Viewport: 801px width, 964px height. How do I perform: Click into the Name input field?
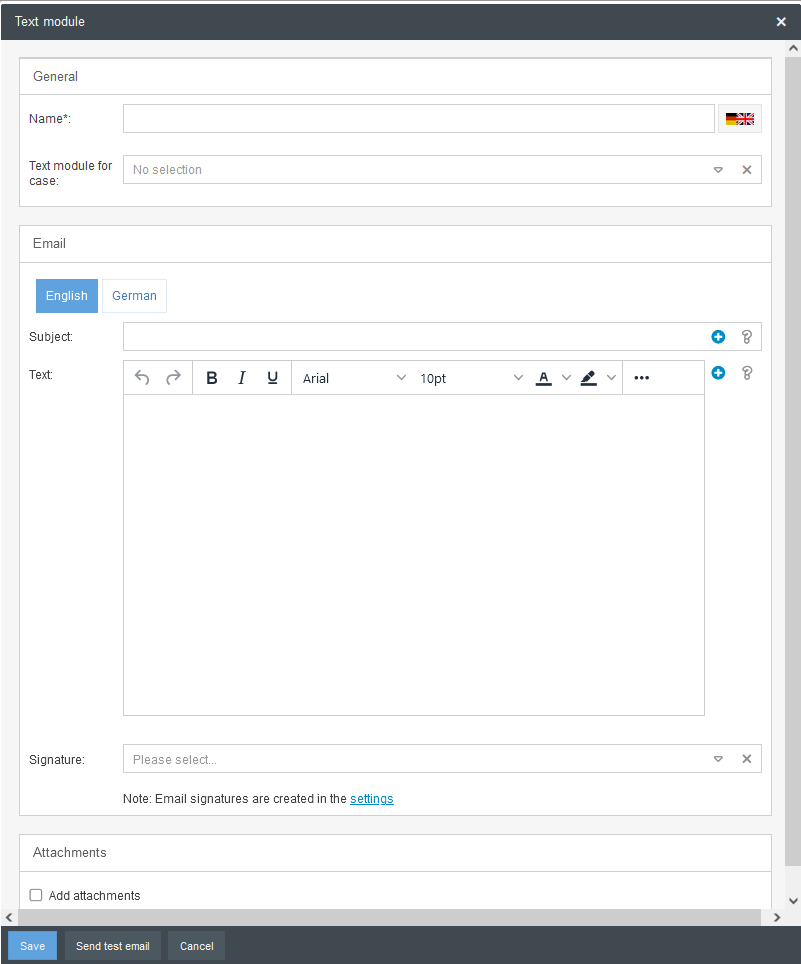pos(418,119)
